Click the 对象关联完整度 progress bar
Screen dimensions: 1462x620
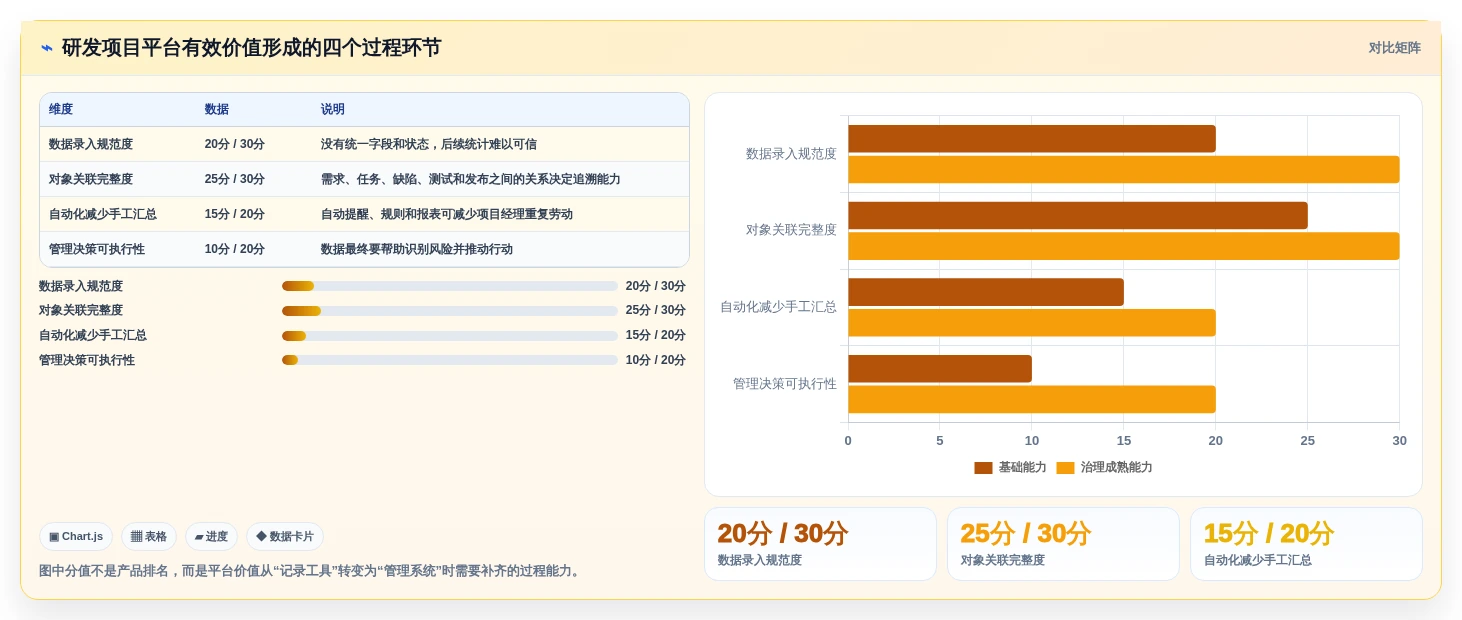coord(450,311)
